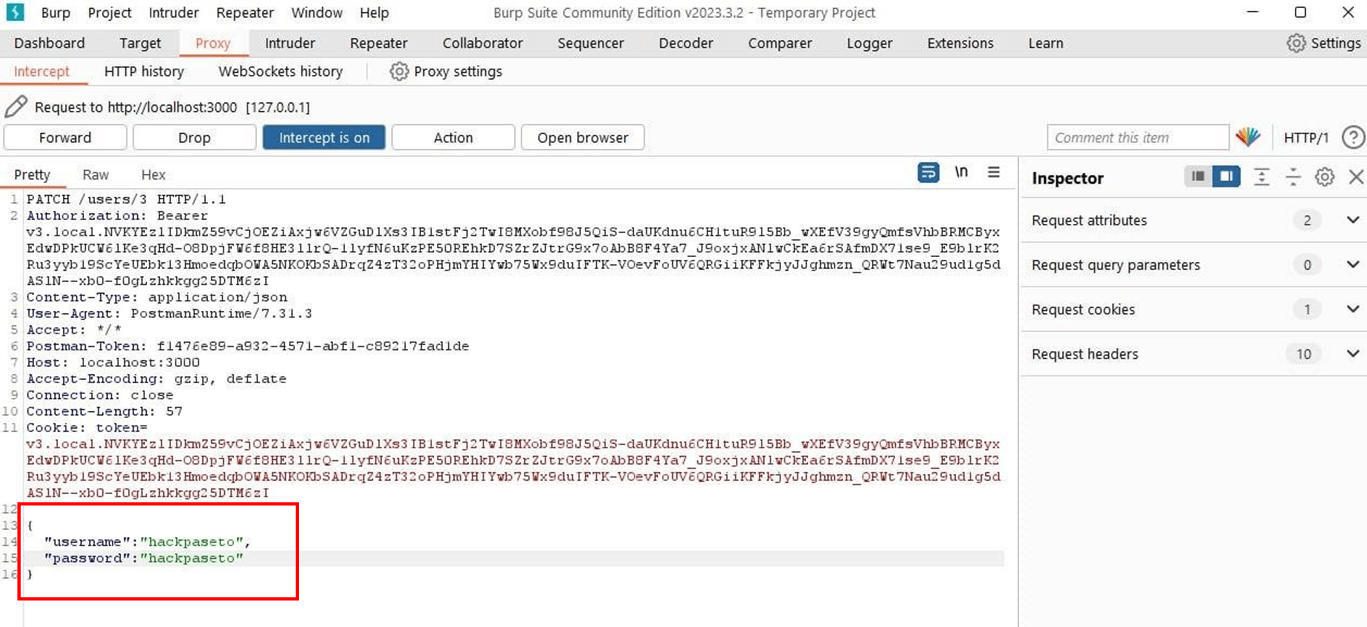The height and width of the screenshot is (627, 1367).
Task: Click the highlight color picker icon
Action: (1247, 138)
